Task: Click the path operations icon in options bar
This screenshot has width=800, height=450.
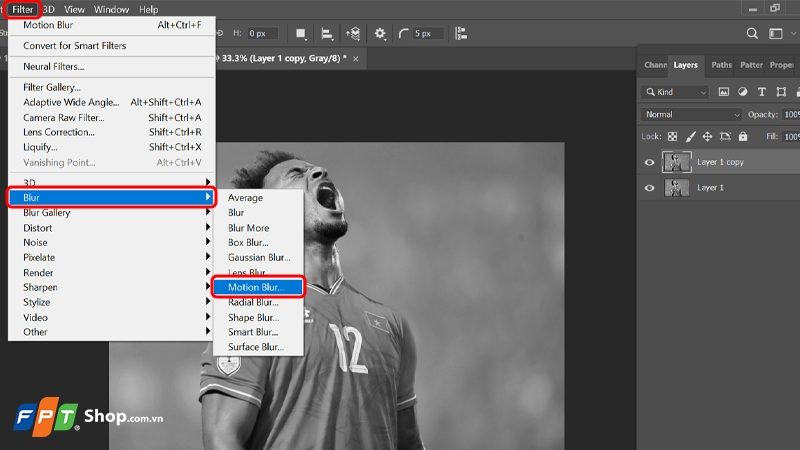Action: (301, 33)
